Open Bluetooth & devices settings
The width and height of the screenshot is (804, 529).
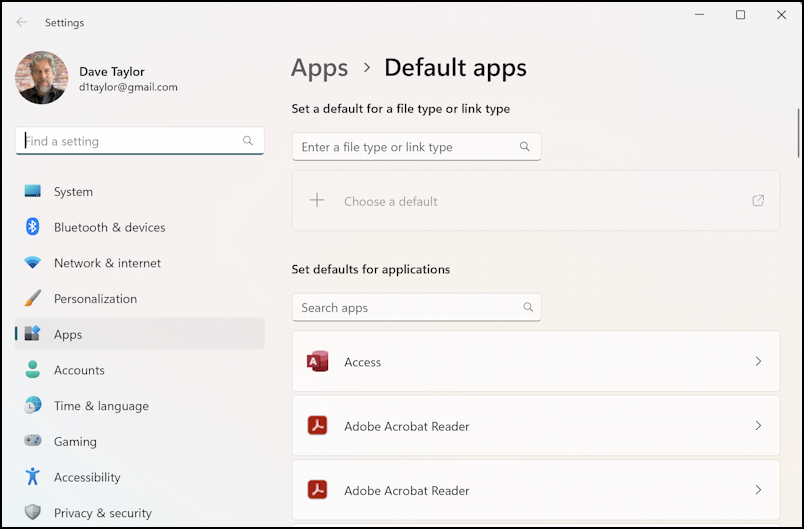[139, 227]
